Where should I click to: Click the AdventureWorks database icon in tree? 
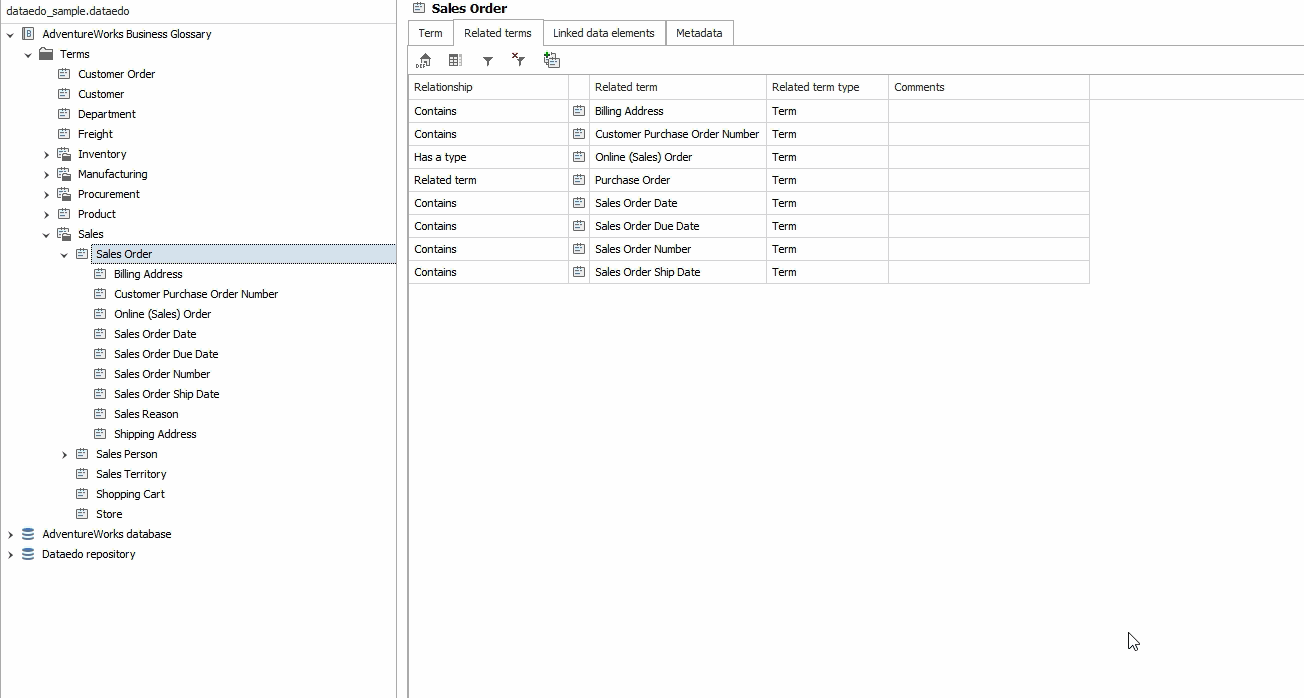28,534
